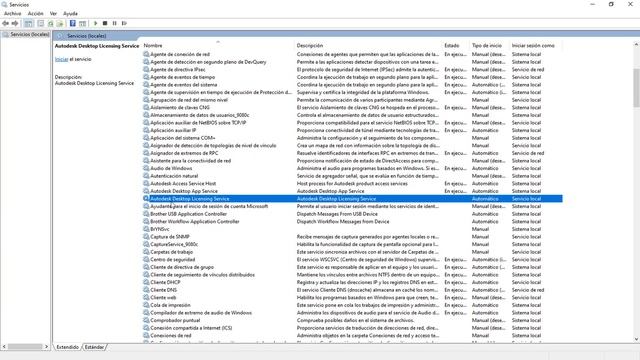The height and width of the screenshot is (360, 640).
Task: Open the Ayuda menu
Action: (x=70, y=13)
